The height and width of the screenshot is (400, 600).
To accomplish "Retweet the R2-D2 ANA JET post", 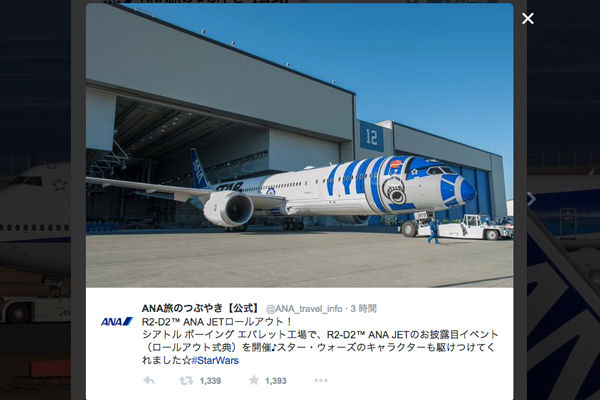I will click(x=186, y=380).
